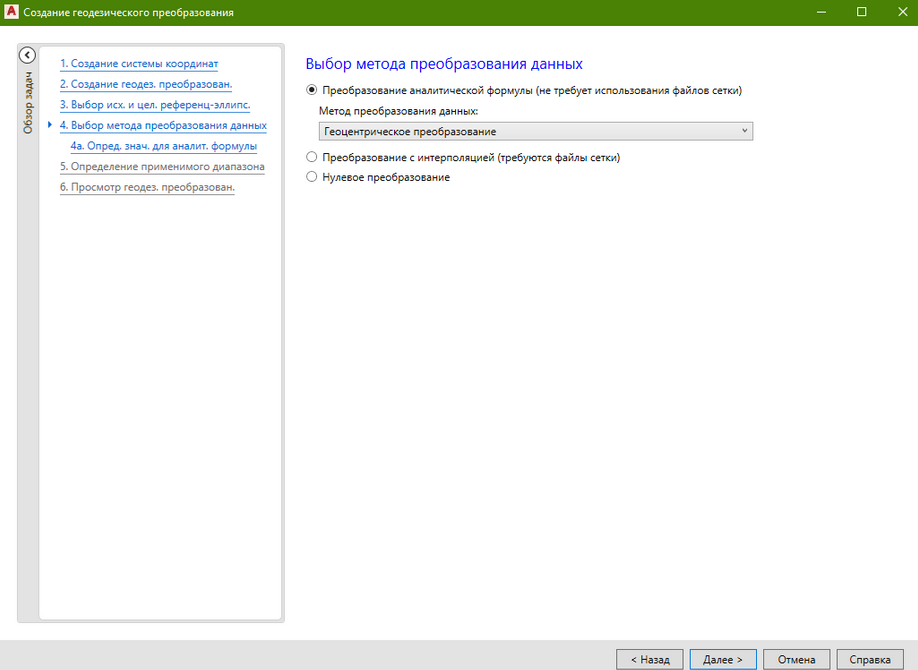Select analytical formula transformation radio button
The image size is (918, 670).
(312, 90)
